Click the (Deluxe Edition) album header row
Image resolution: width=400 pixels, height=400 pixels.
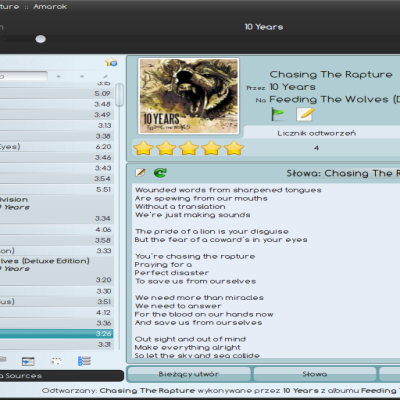57,265
